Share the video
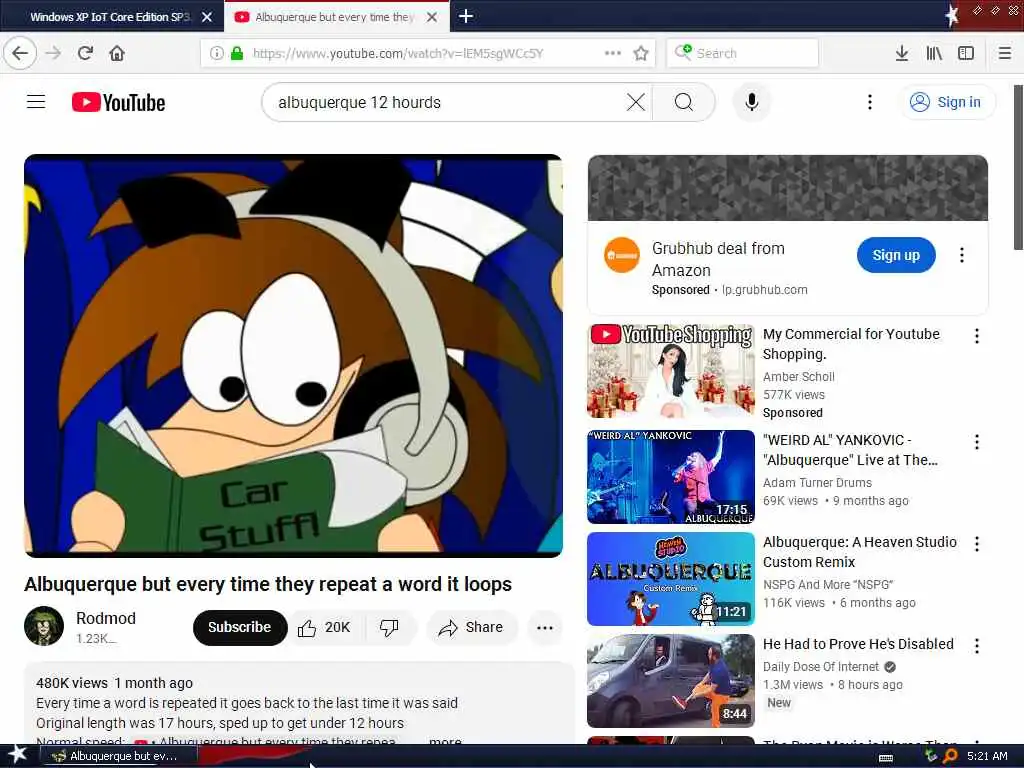Viewport: 1024px width, 768px height. [471, 628]
